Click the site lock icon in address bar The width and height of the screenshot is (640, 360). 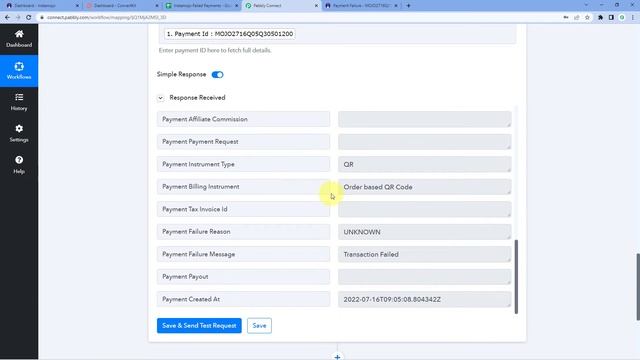[x=42, y=18]
